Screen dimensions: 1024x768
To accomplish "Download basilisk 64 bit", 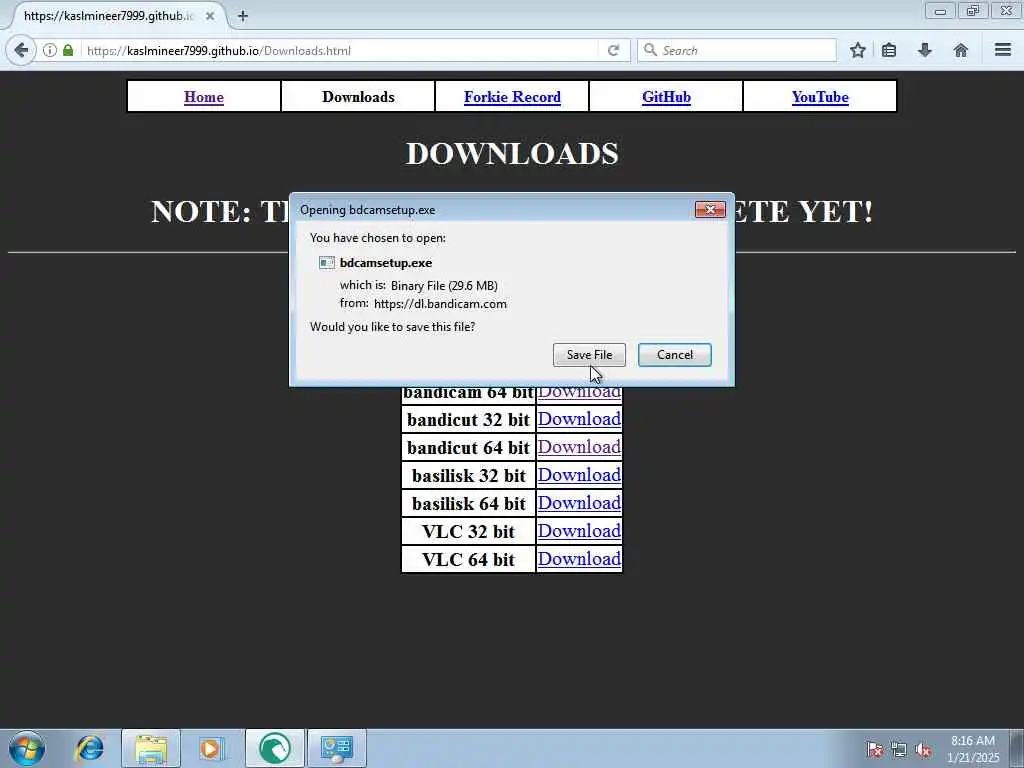I will coord(579,503).
